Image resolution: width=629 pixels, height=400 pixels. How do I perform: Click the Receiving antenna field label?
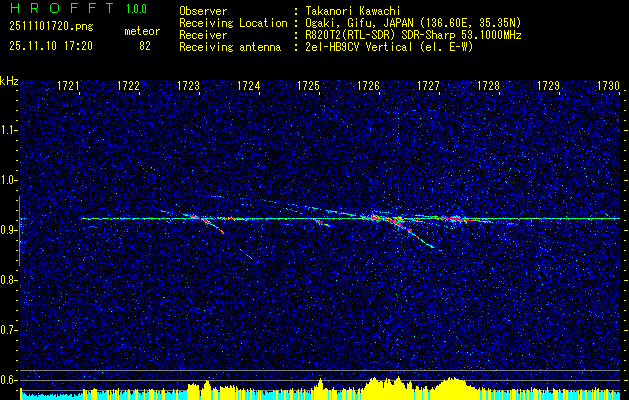pyautogui.click(x=230, y=47)
